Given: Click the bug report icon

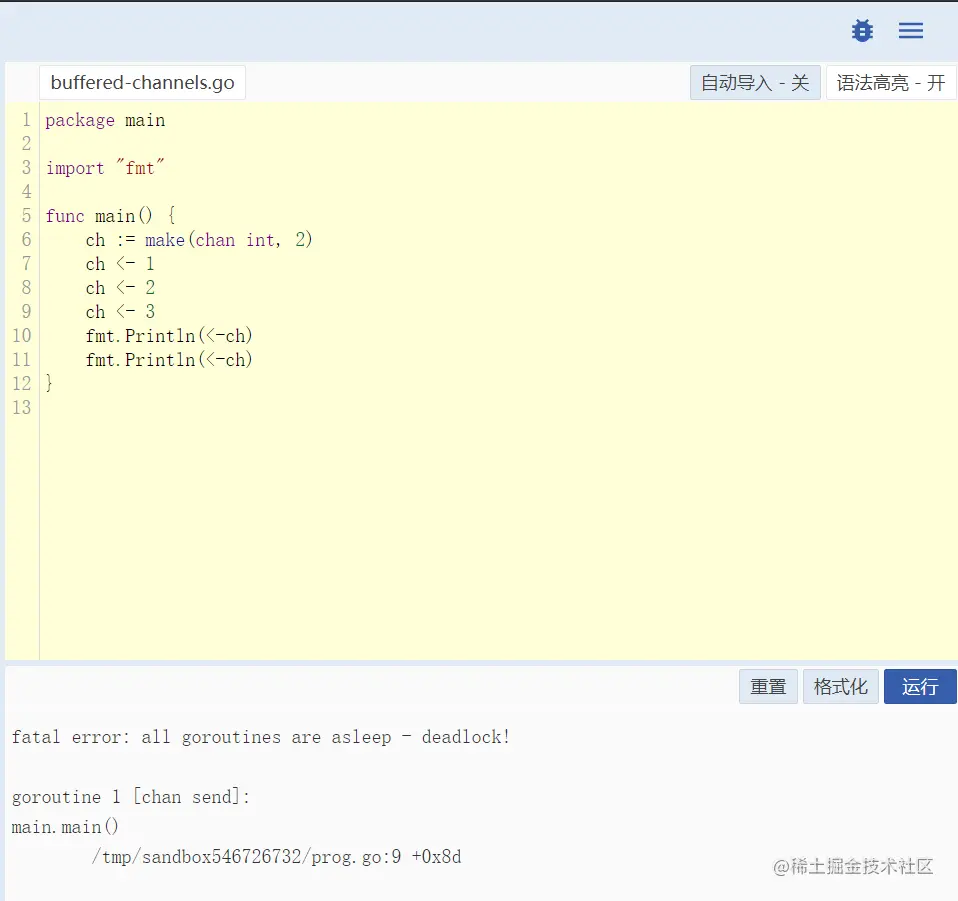Looking at the screenshot, I should pyautogui.click(x=862, y=31).
